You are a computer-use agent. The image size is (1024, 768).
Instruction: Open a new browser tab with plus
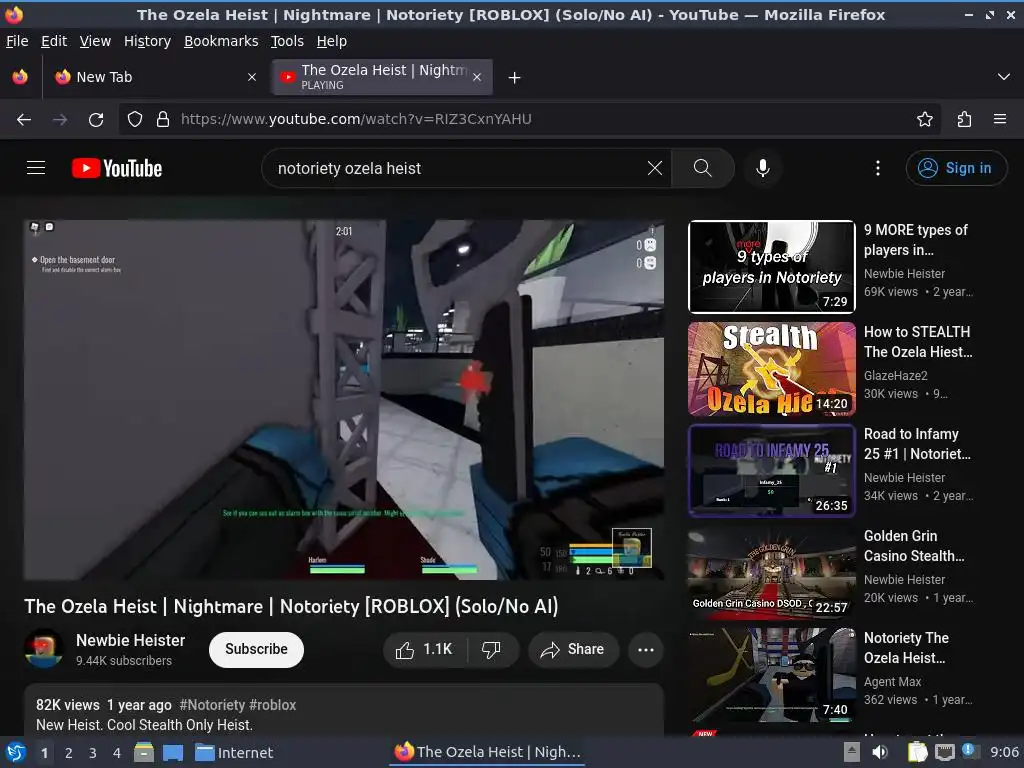pyautogui.click(x=515, y=78)
